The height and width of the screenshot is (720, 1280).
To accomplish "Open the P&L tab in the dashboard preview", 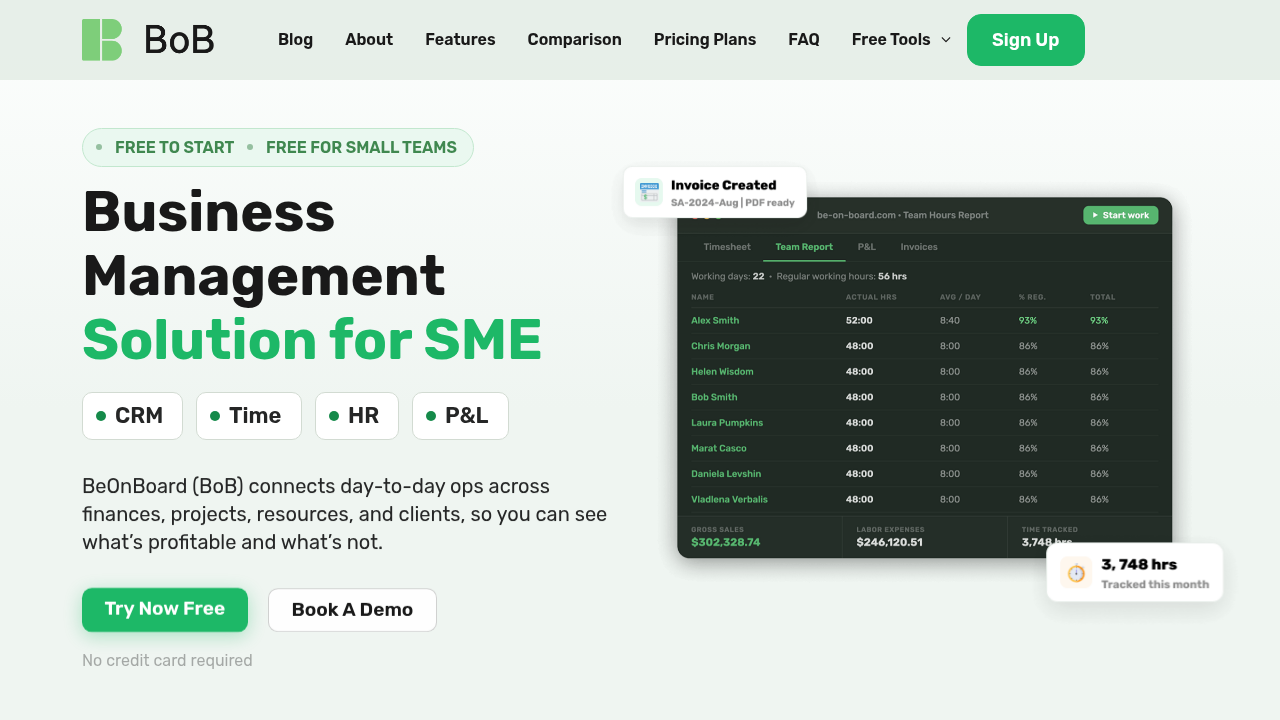I will pos(867,247).
